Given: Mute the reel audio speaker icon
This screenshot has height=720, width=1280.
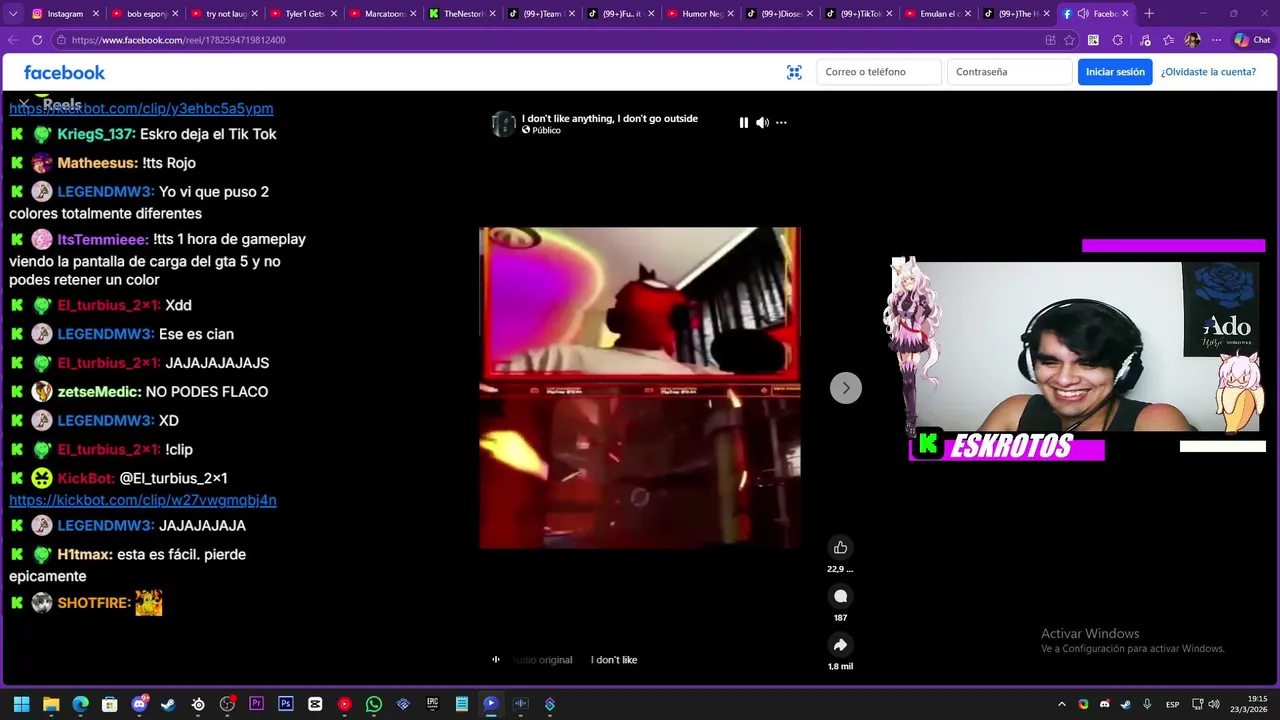Looking at the screenshot, I should [762, 123].
